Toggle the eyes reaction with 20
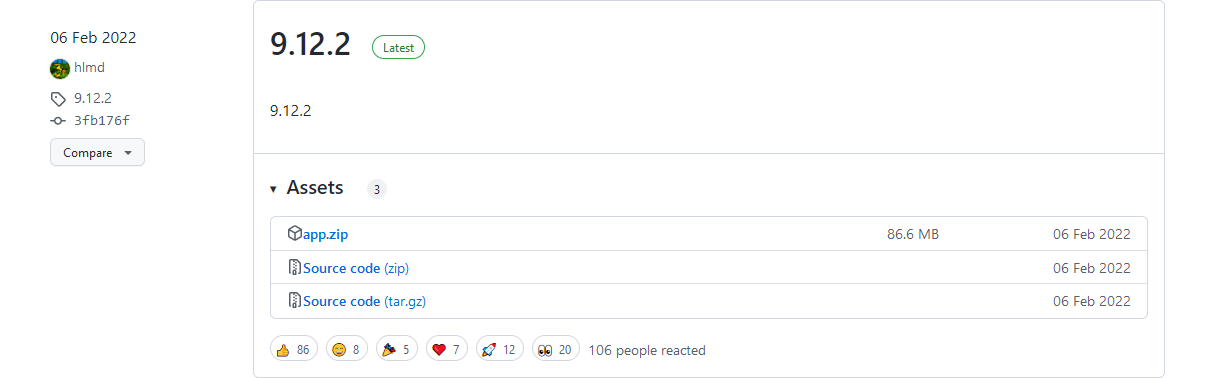 (x=556, y=349)
